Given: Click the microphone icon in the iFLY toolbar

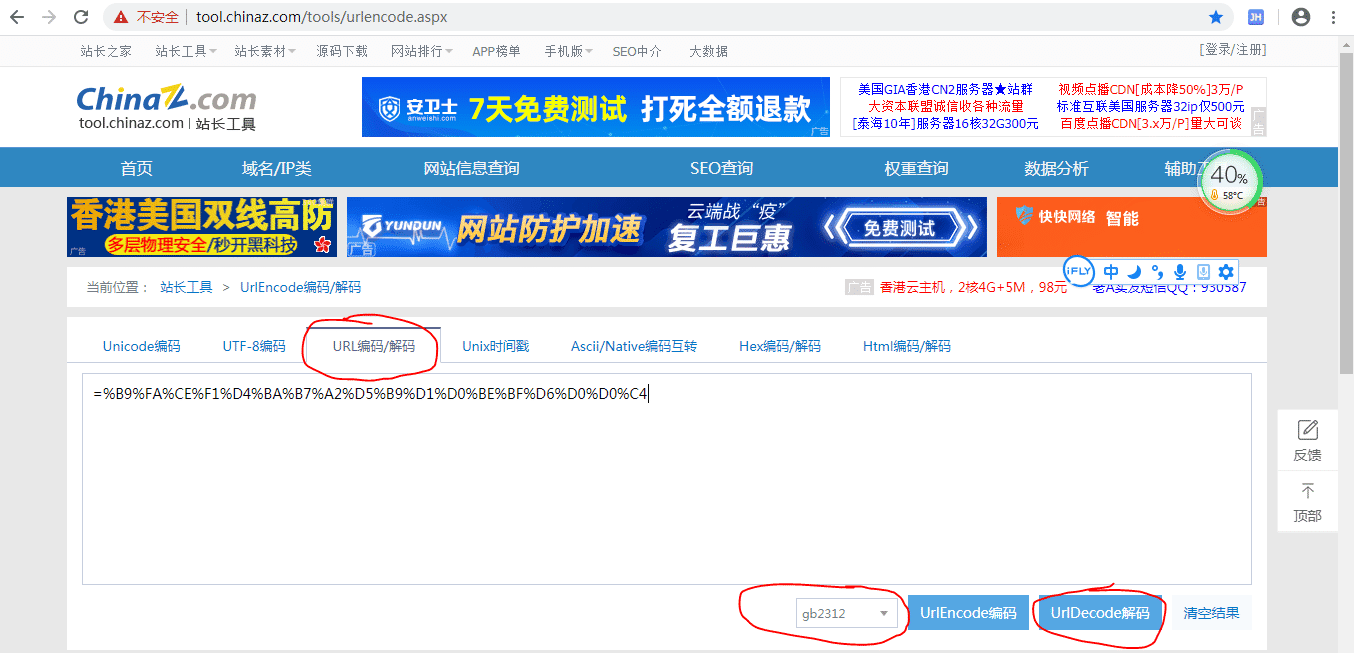Looking at the screenshot, I should coord(1180,271).
